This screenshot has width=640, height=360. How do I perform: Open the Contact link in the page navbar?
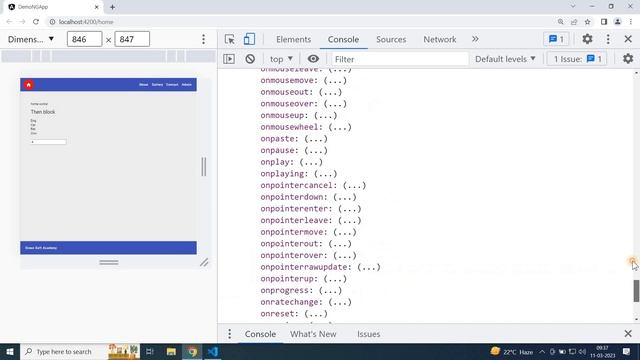172,84
